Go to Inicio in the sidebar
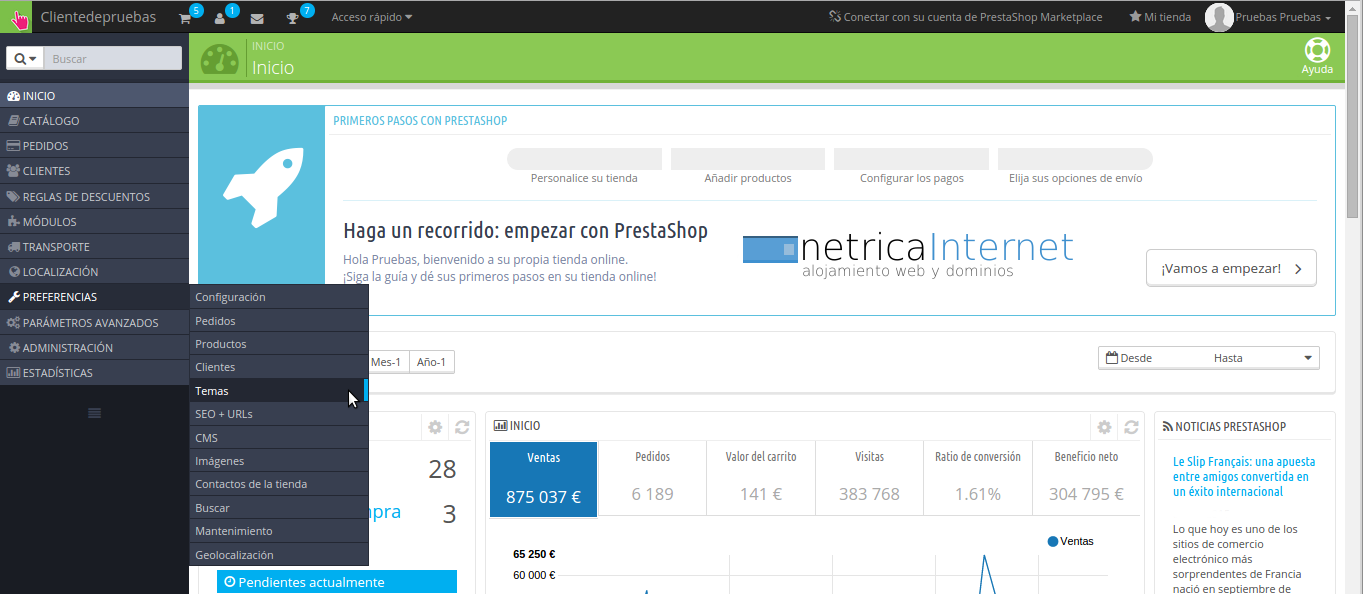Image resolution: width=1363 pixels, height=594 pixels. 94,96
